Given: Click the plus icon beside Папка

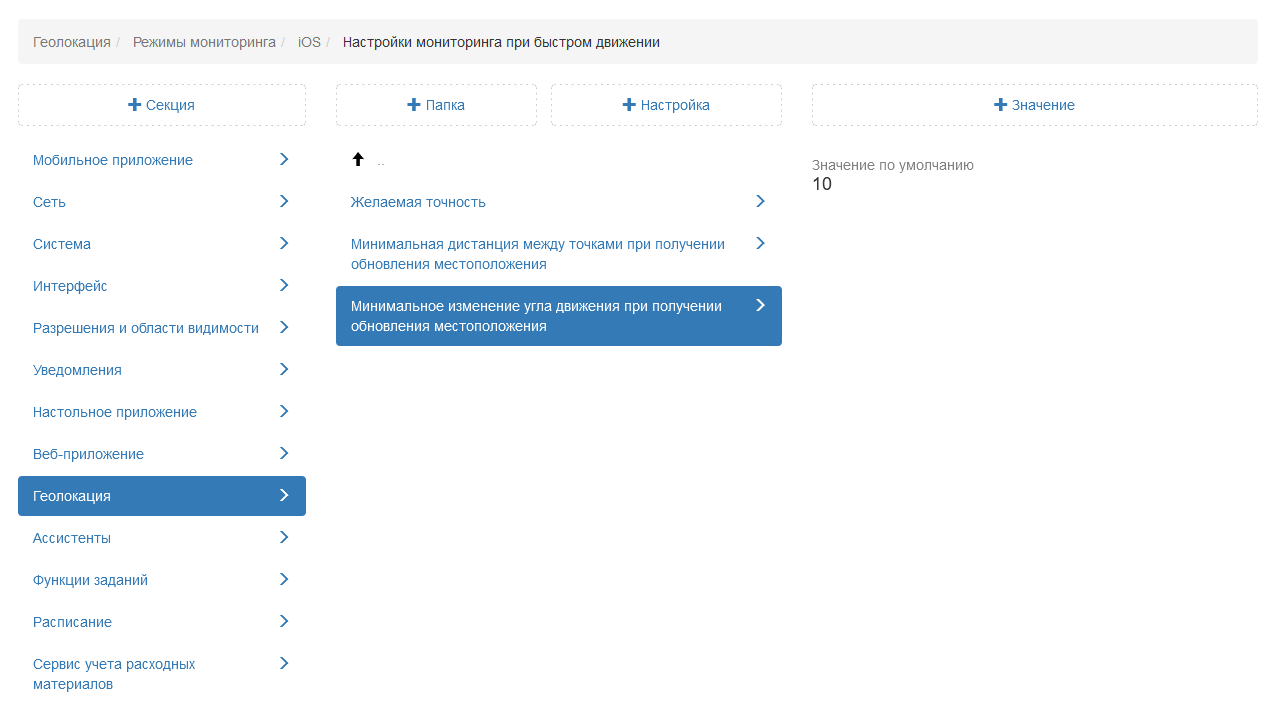Looking at the screenshot, I should 414,105.
